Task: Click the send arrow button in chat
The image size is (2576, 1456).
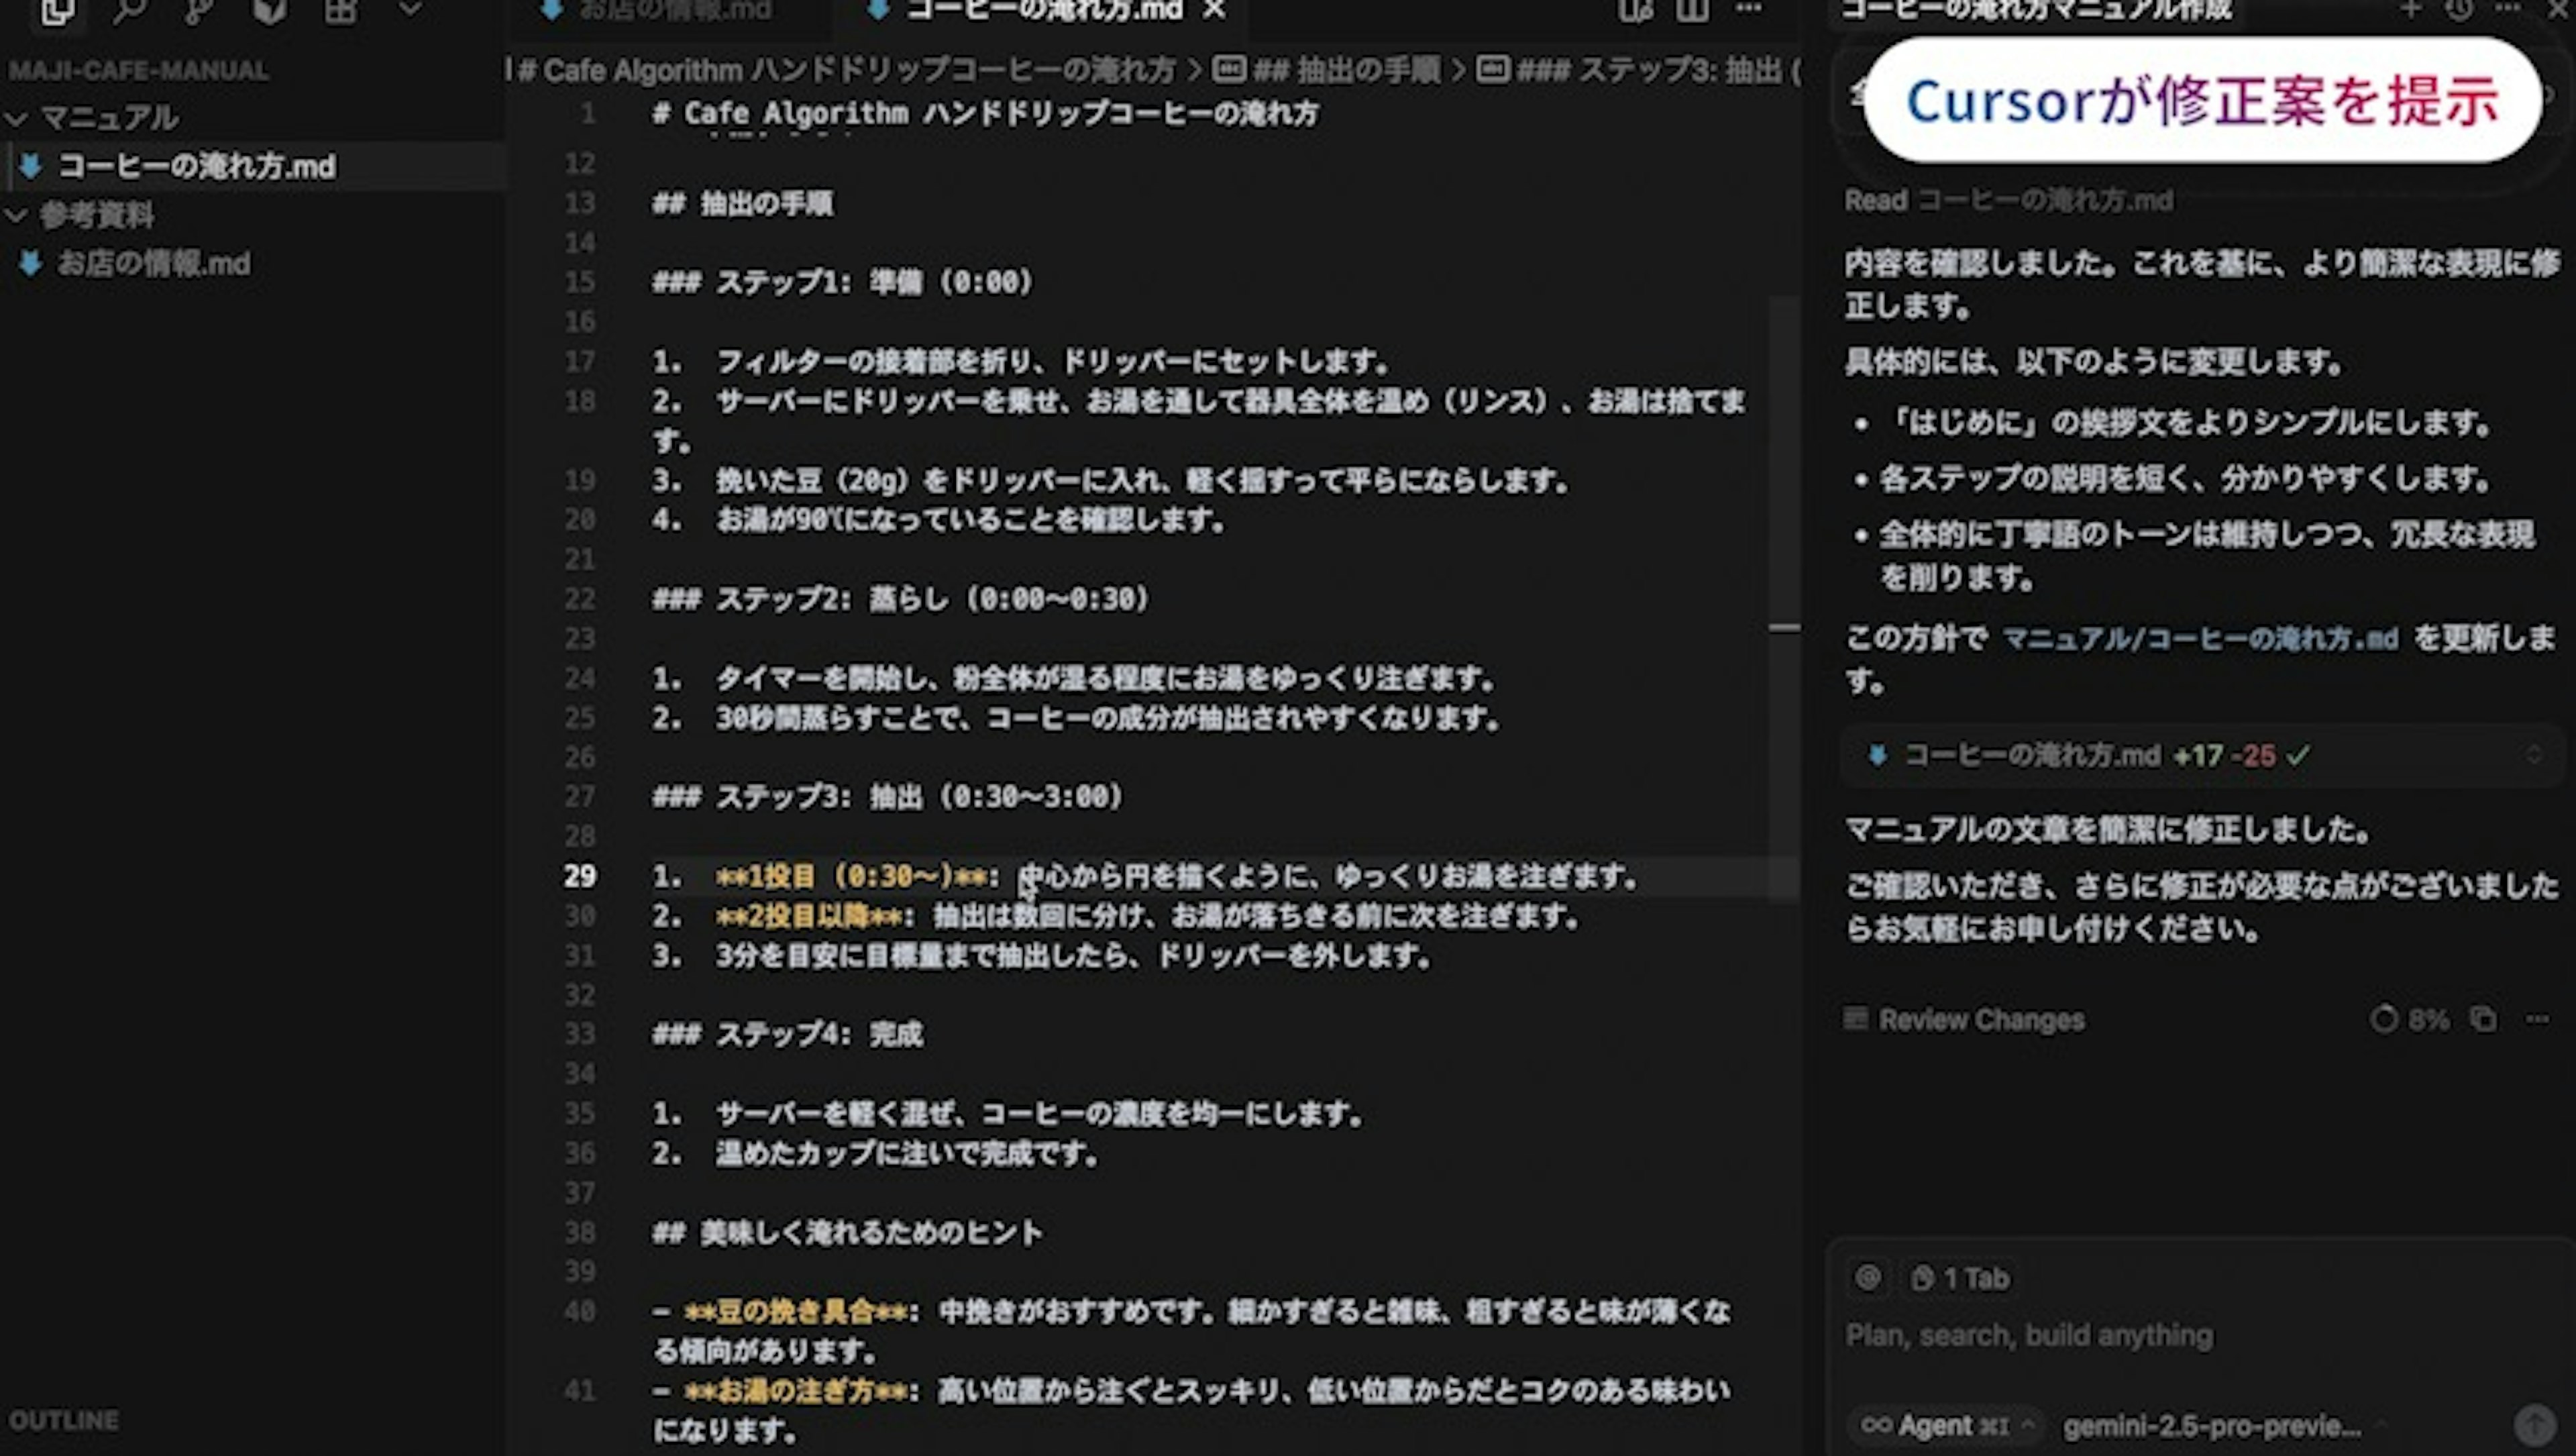Action: tap(2534, 1424)
